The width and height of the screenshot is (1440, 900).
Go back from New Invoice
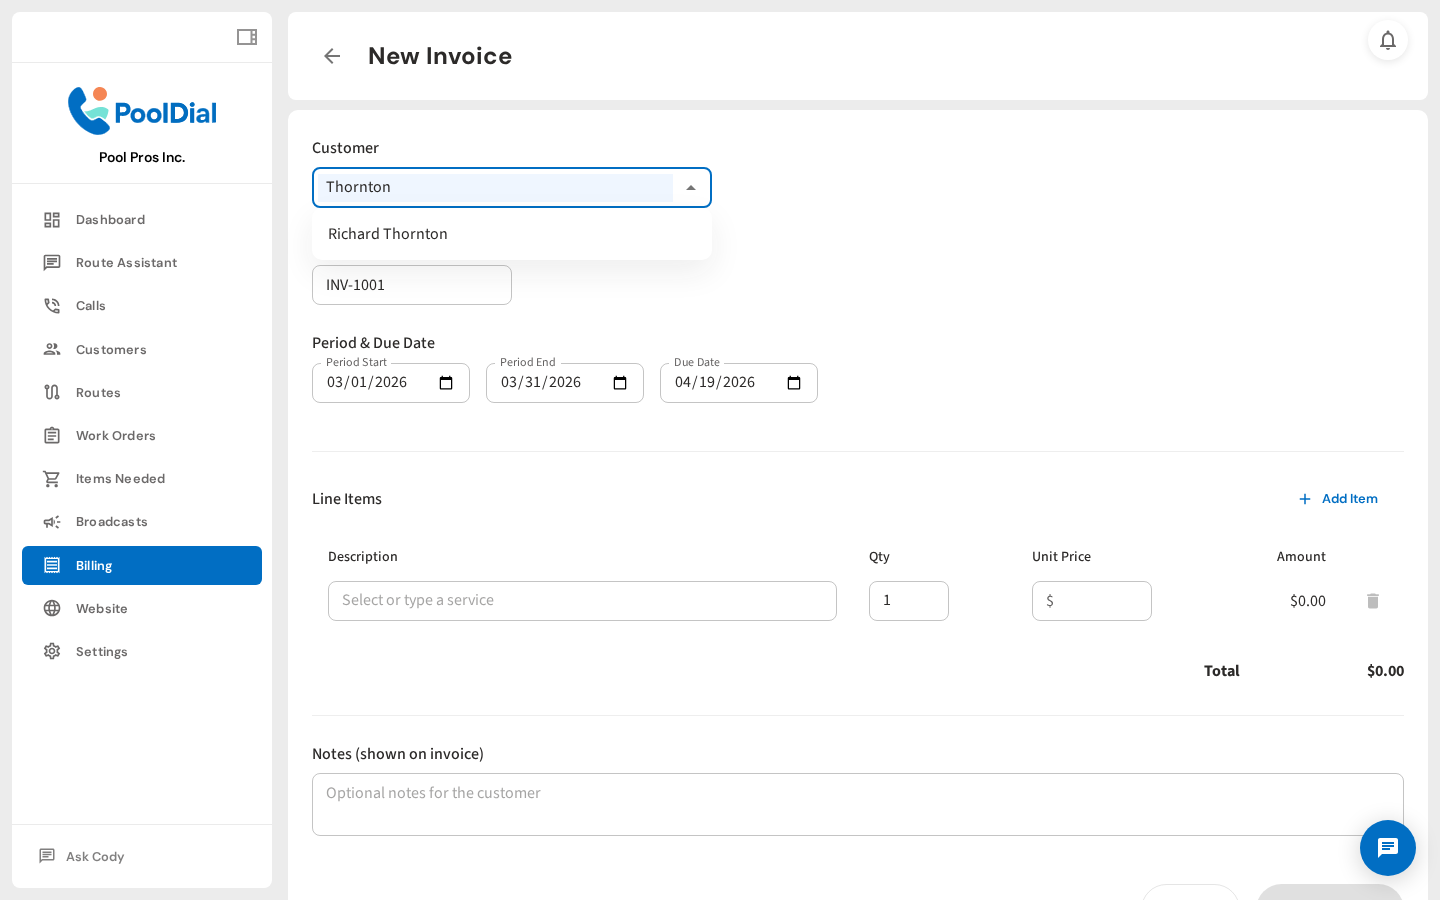point(331,56)
